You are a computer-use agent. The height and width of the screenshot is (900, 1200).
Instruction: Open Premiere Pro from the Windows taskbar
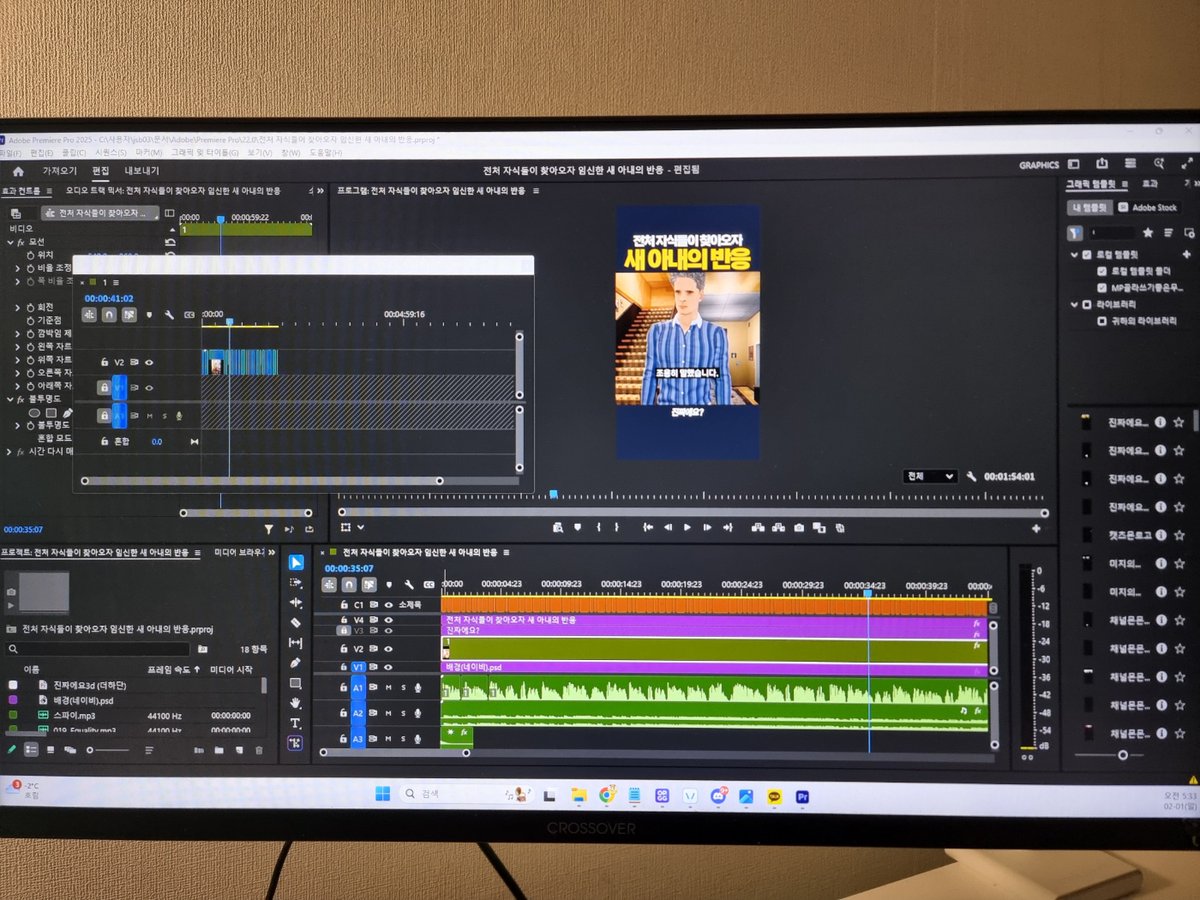click(x=802, y=796)
